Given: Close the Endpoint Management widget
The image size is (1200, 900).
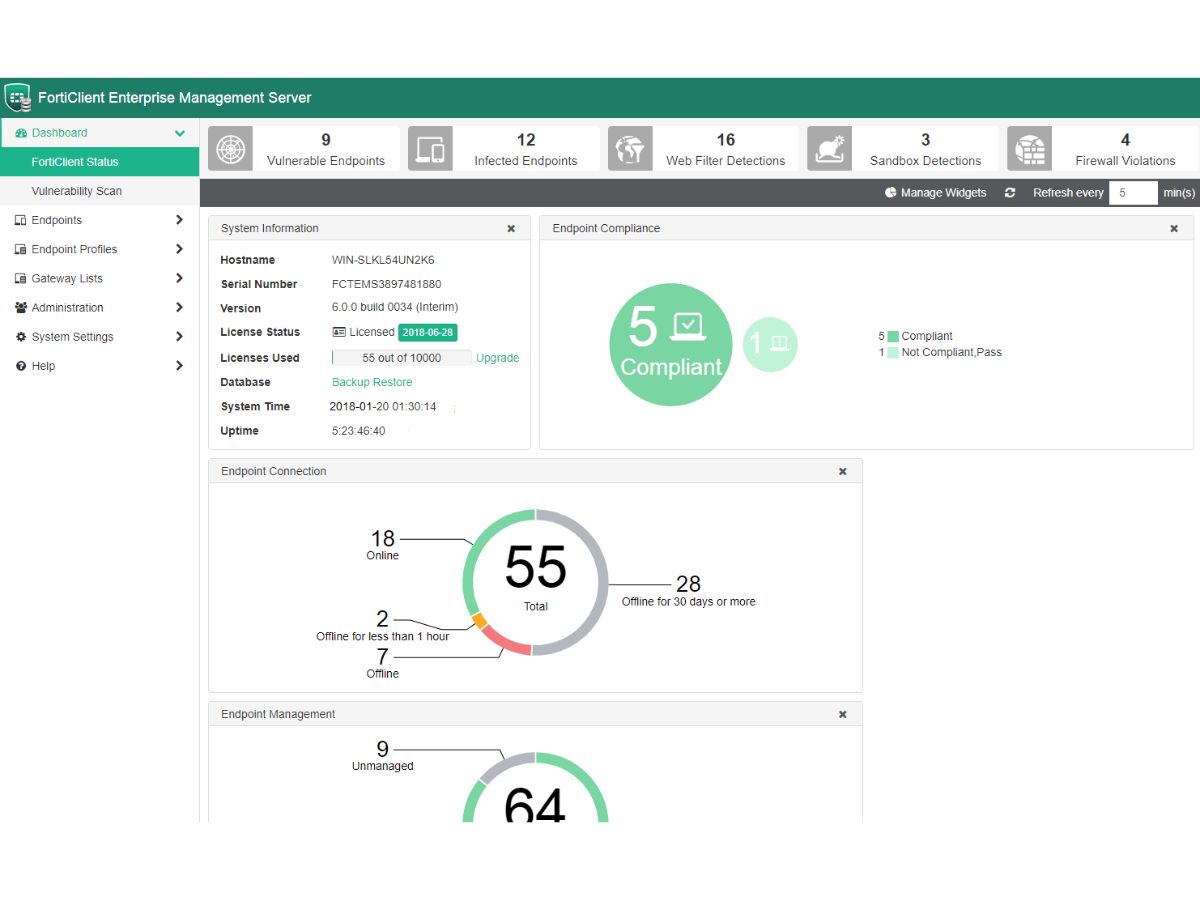Looking at the screenshot, I should [842, 715].
